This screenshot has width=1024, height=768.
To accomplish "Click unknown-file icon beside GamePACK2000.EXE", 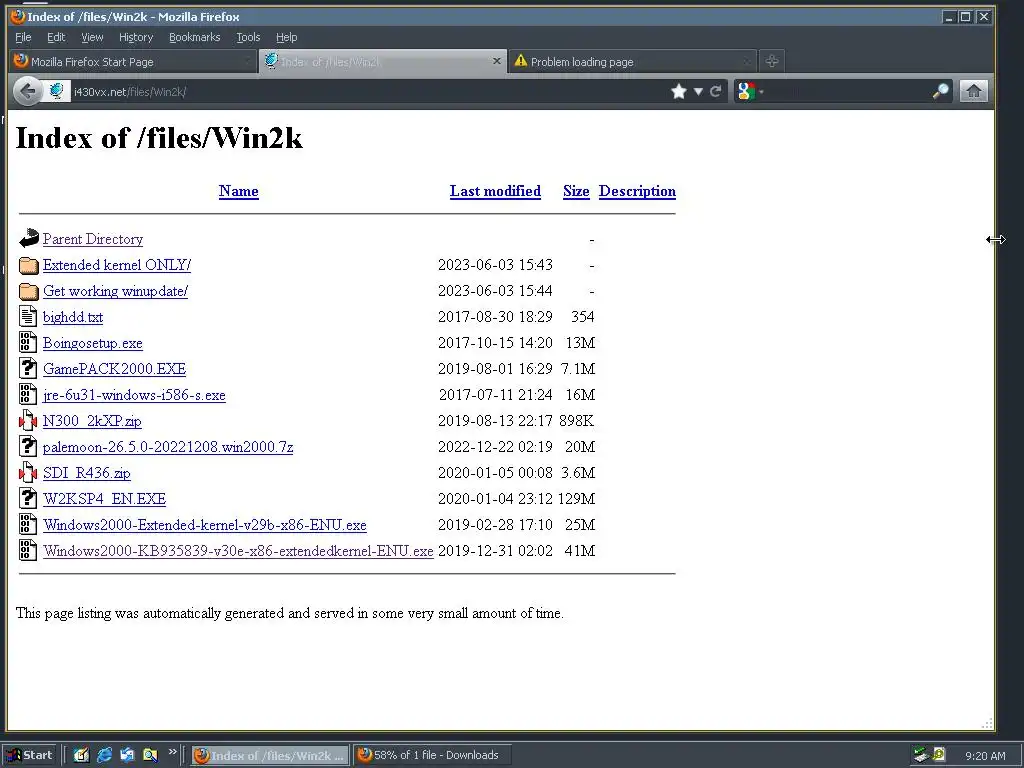I will [x=28, y=369].
